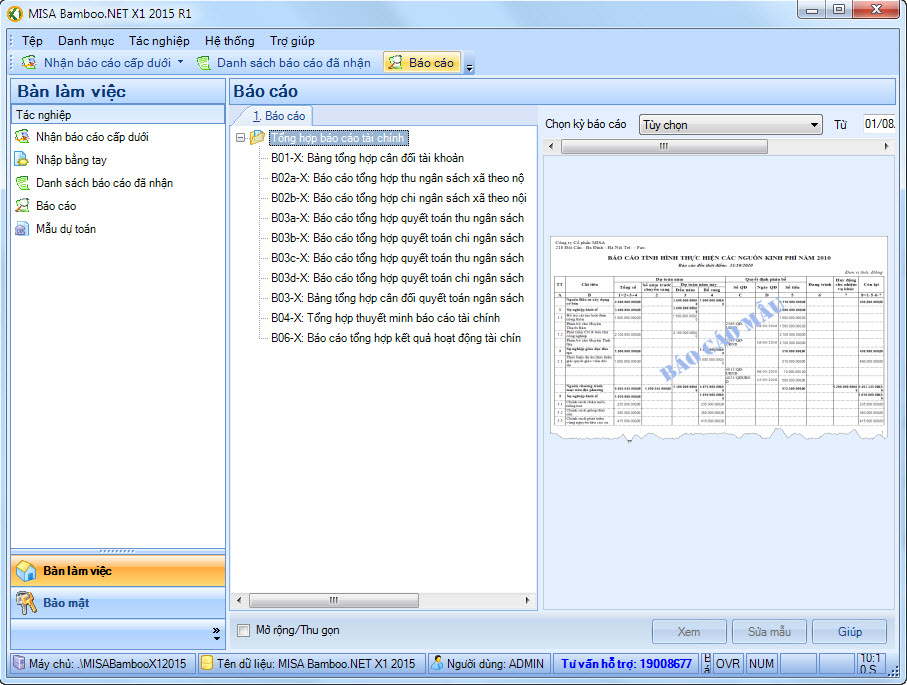Open the Hệ thống menu

230,41
